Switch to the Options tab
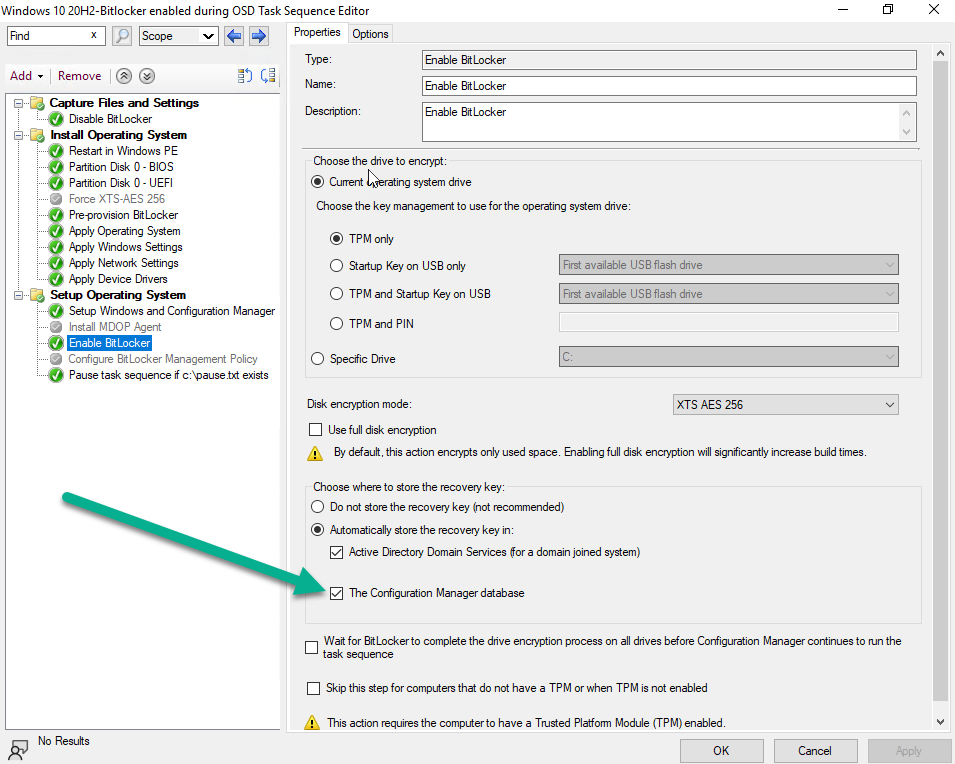The height and width of the screenshot is (764, 955). click(370, 34)
